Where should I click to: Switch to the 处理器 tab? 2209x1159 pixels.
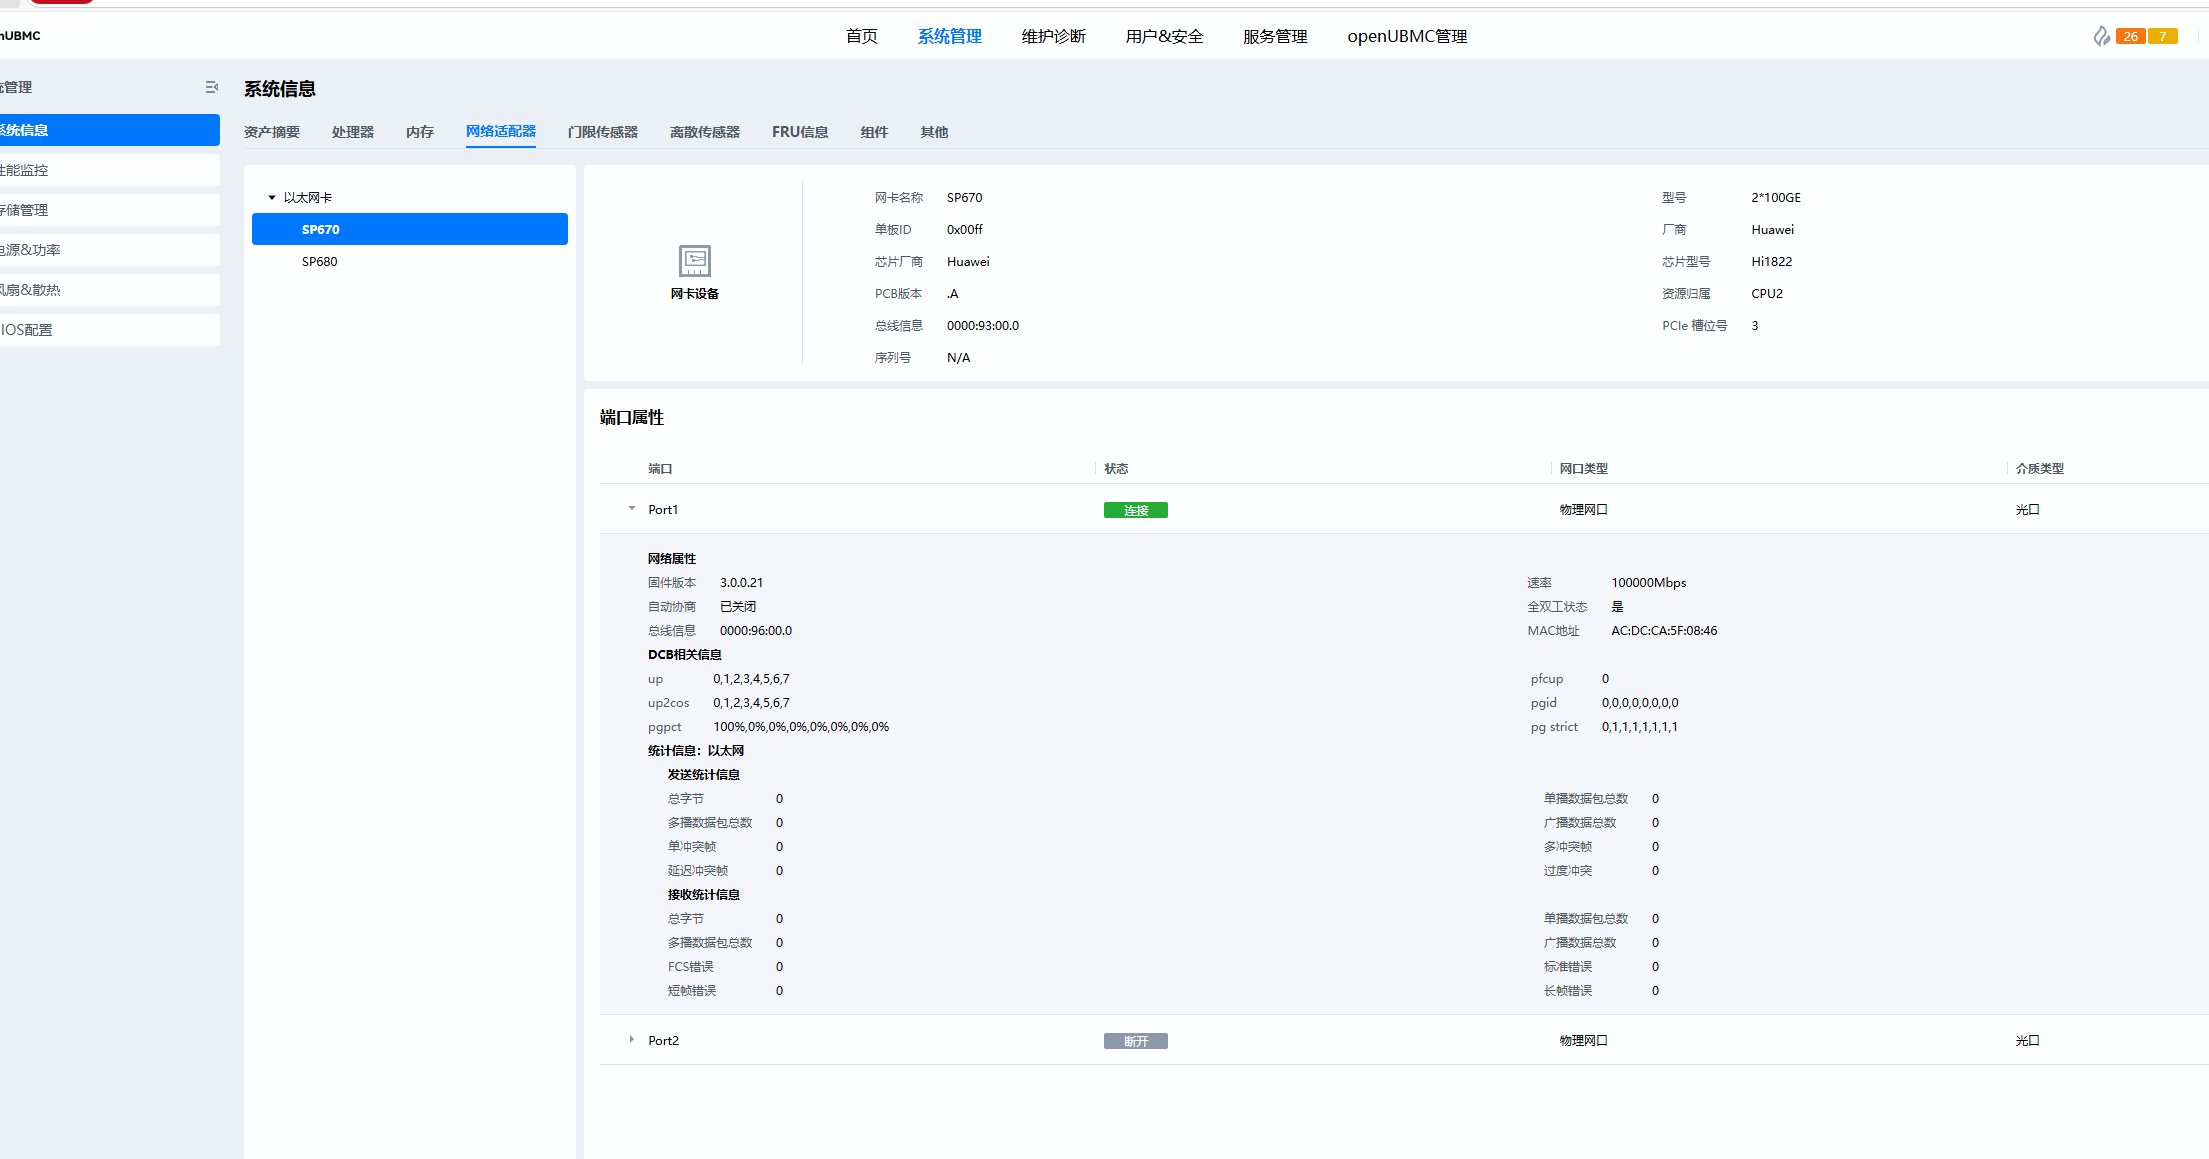tap(352, 132)
